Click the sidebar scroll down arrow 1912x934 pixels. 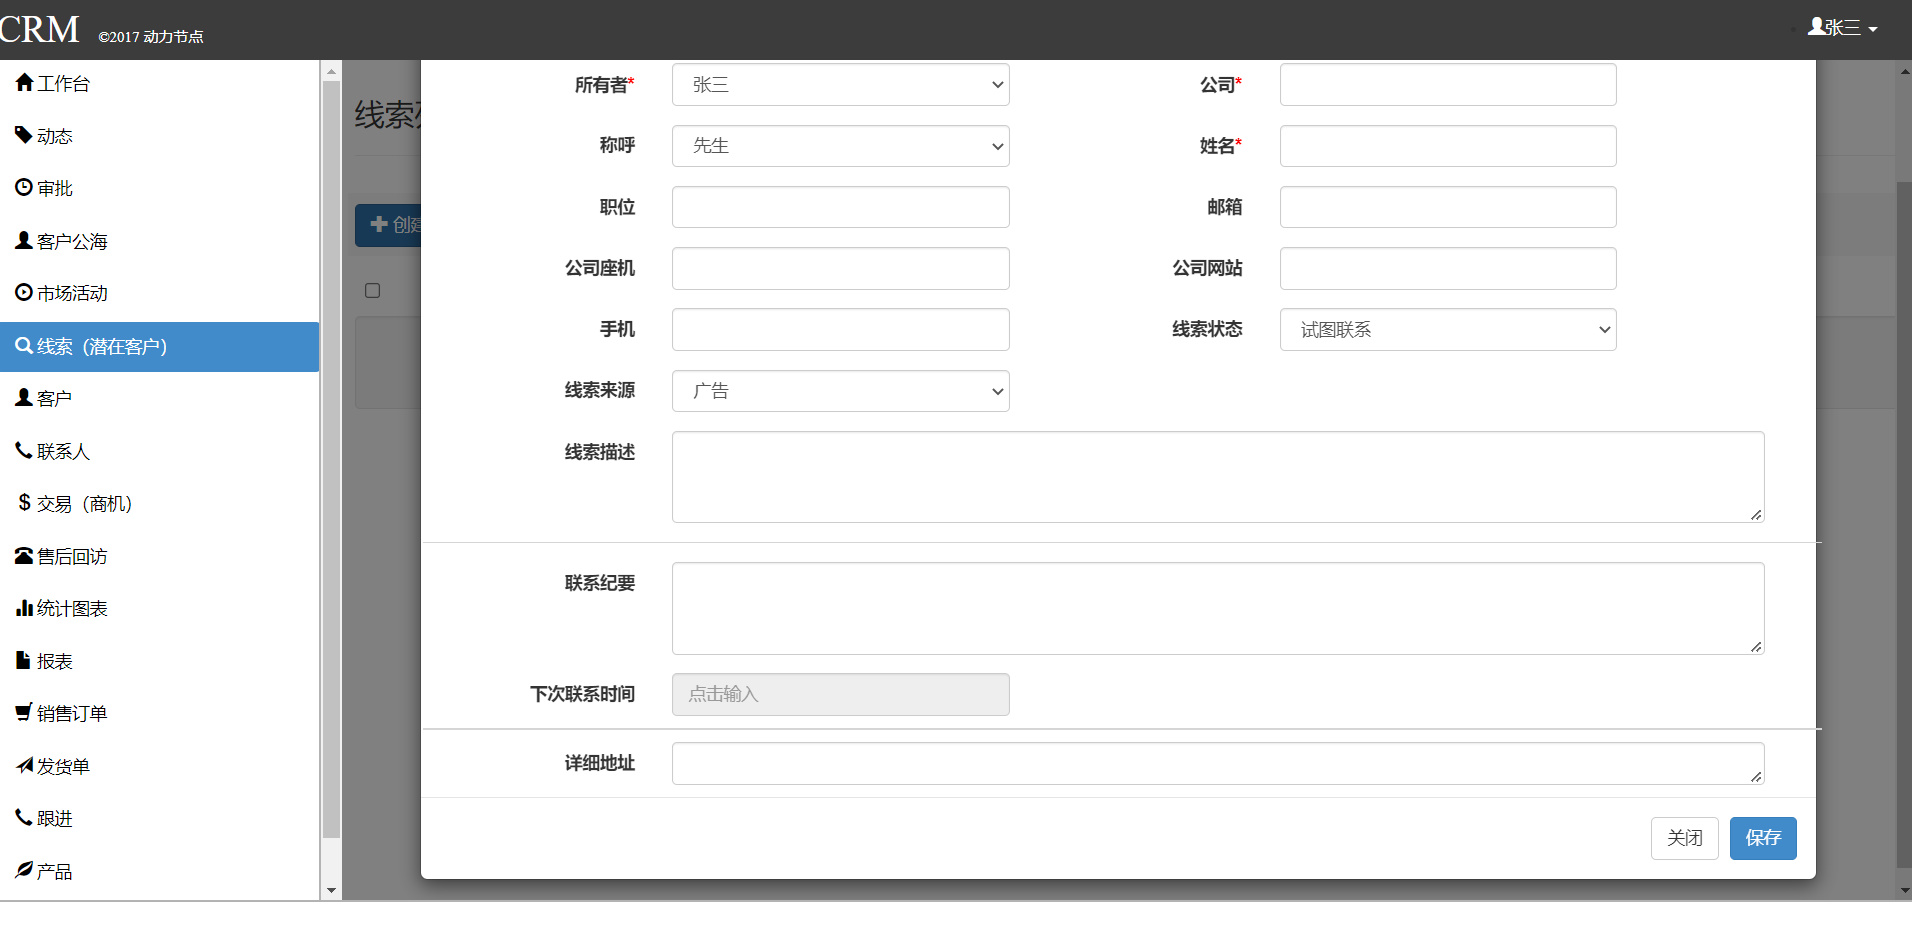[x=331, y=890]
